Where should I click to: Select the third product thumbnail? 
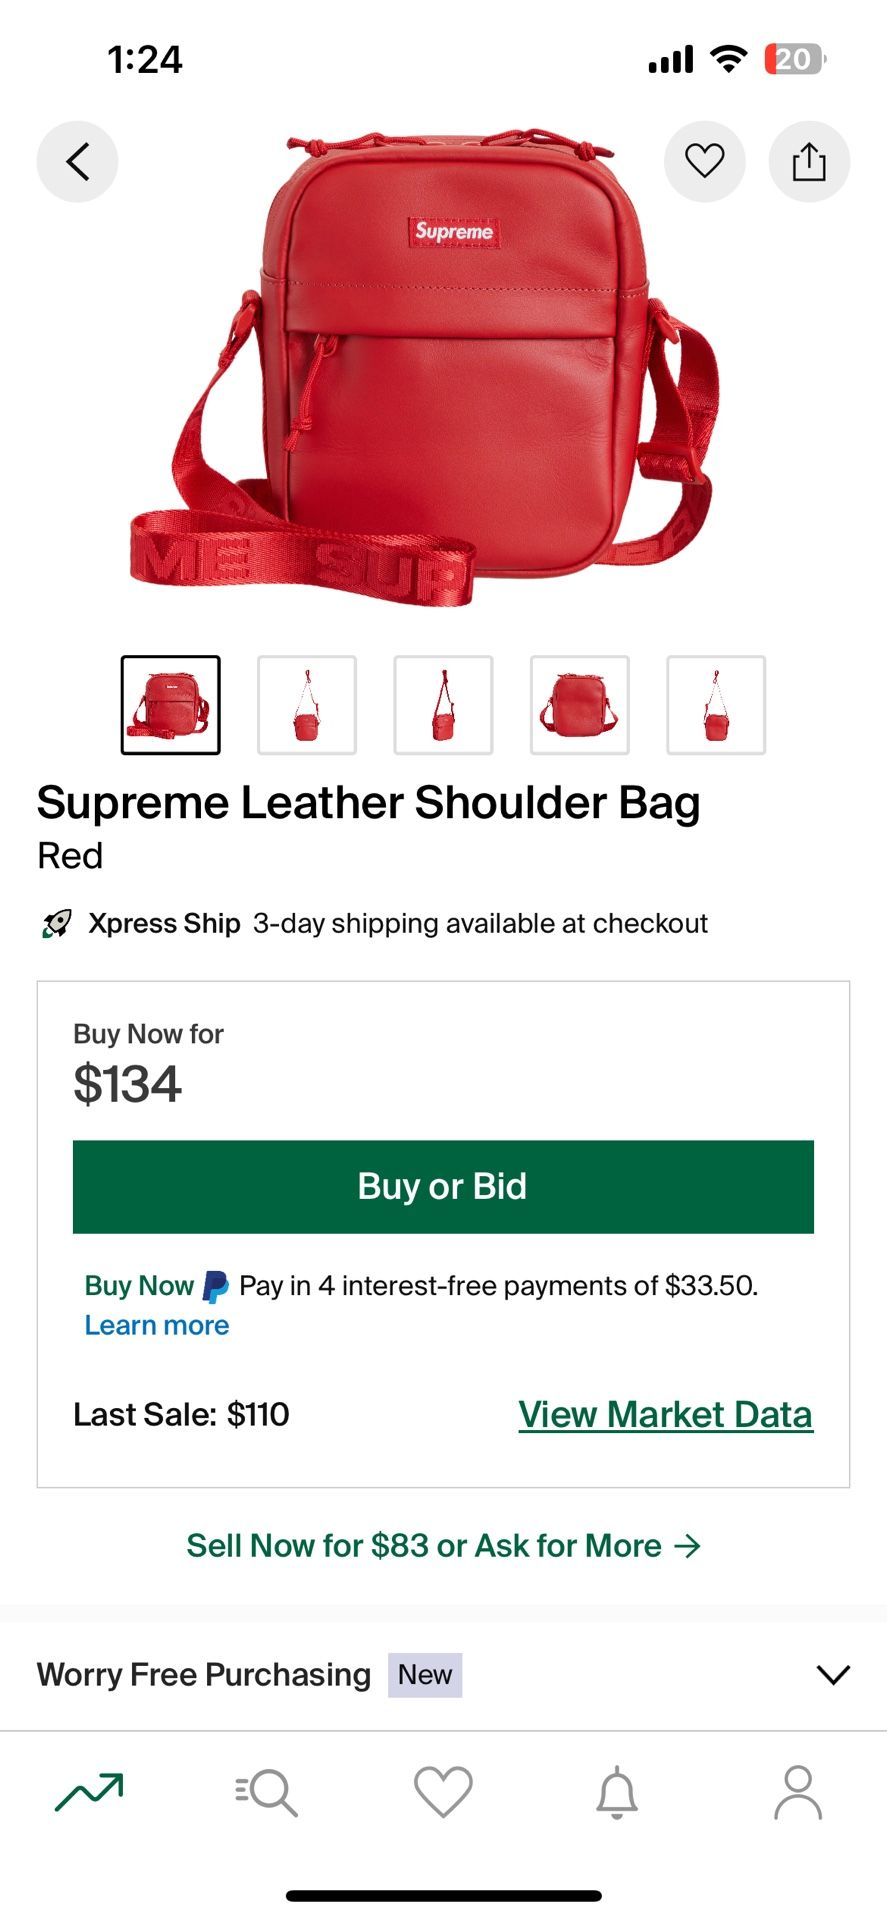(x=443, y=705)
